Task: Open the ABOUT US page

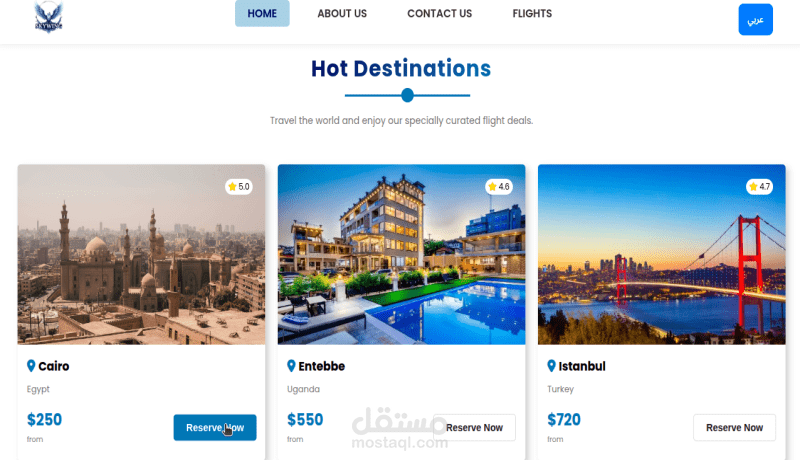Action: point(342,13)
